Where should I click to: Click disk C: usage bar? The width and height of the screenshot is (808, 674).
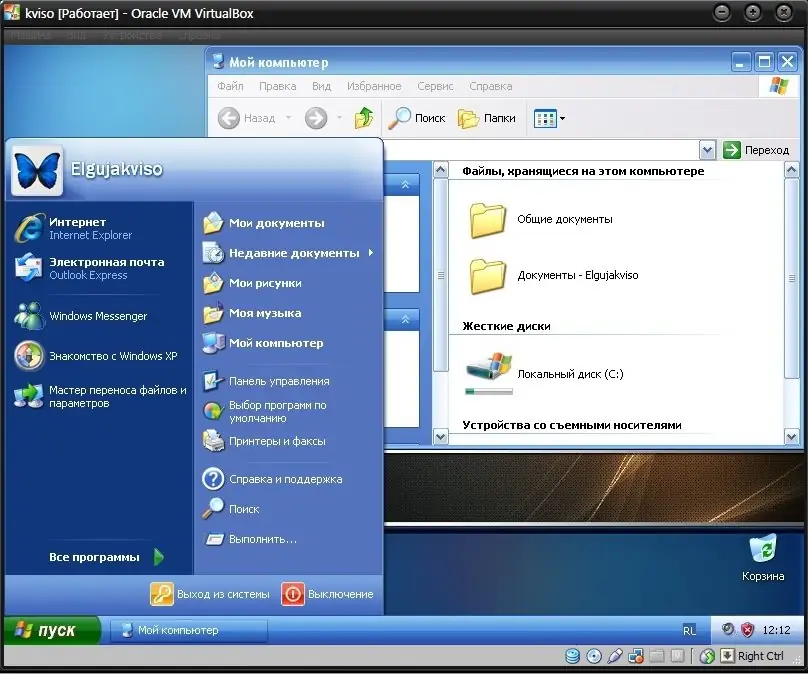[489, 392]
